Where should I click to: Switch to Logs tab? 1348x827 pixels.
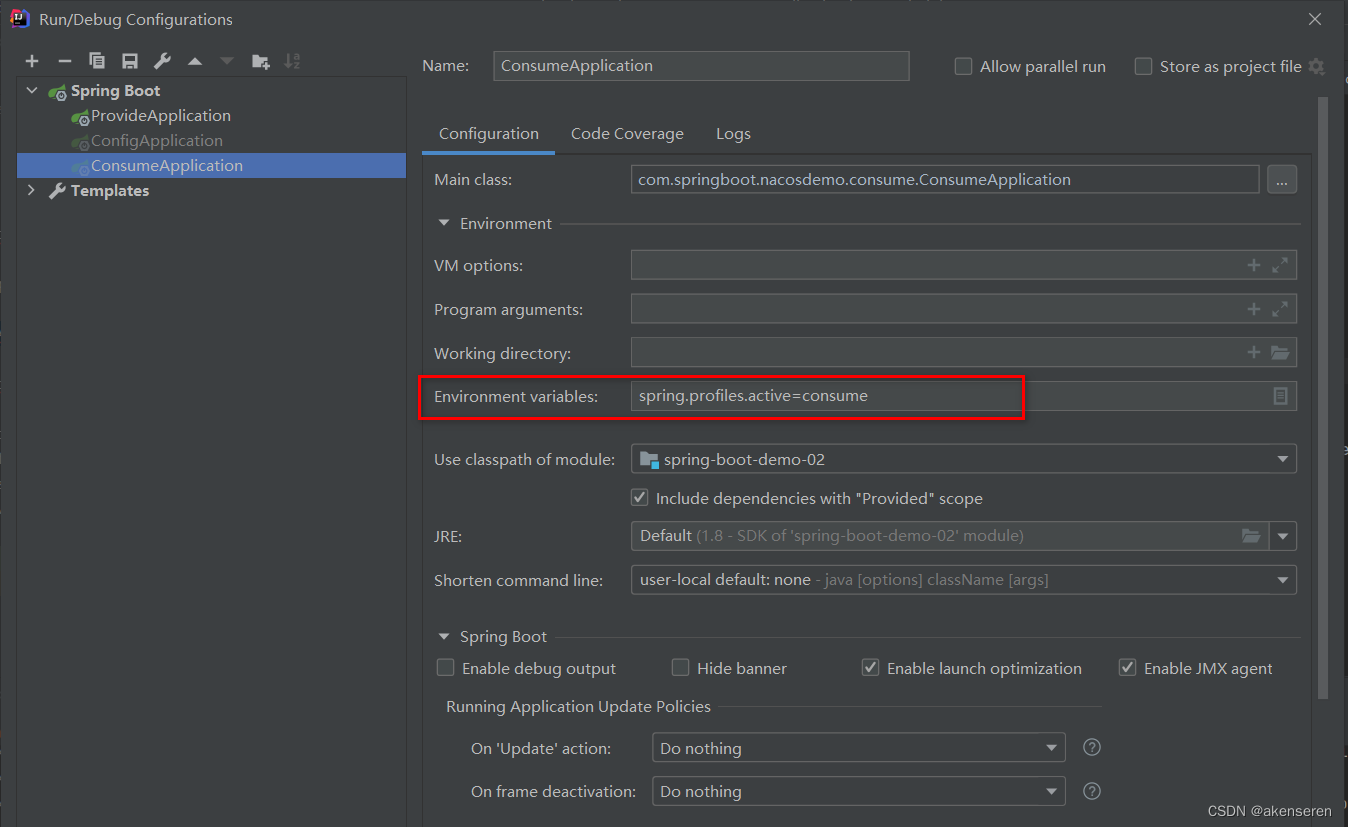733,134
